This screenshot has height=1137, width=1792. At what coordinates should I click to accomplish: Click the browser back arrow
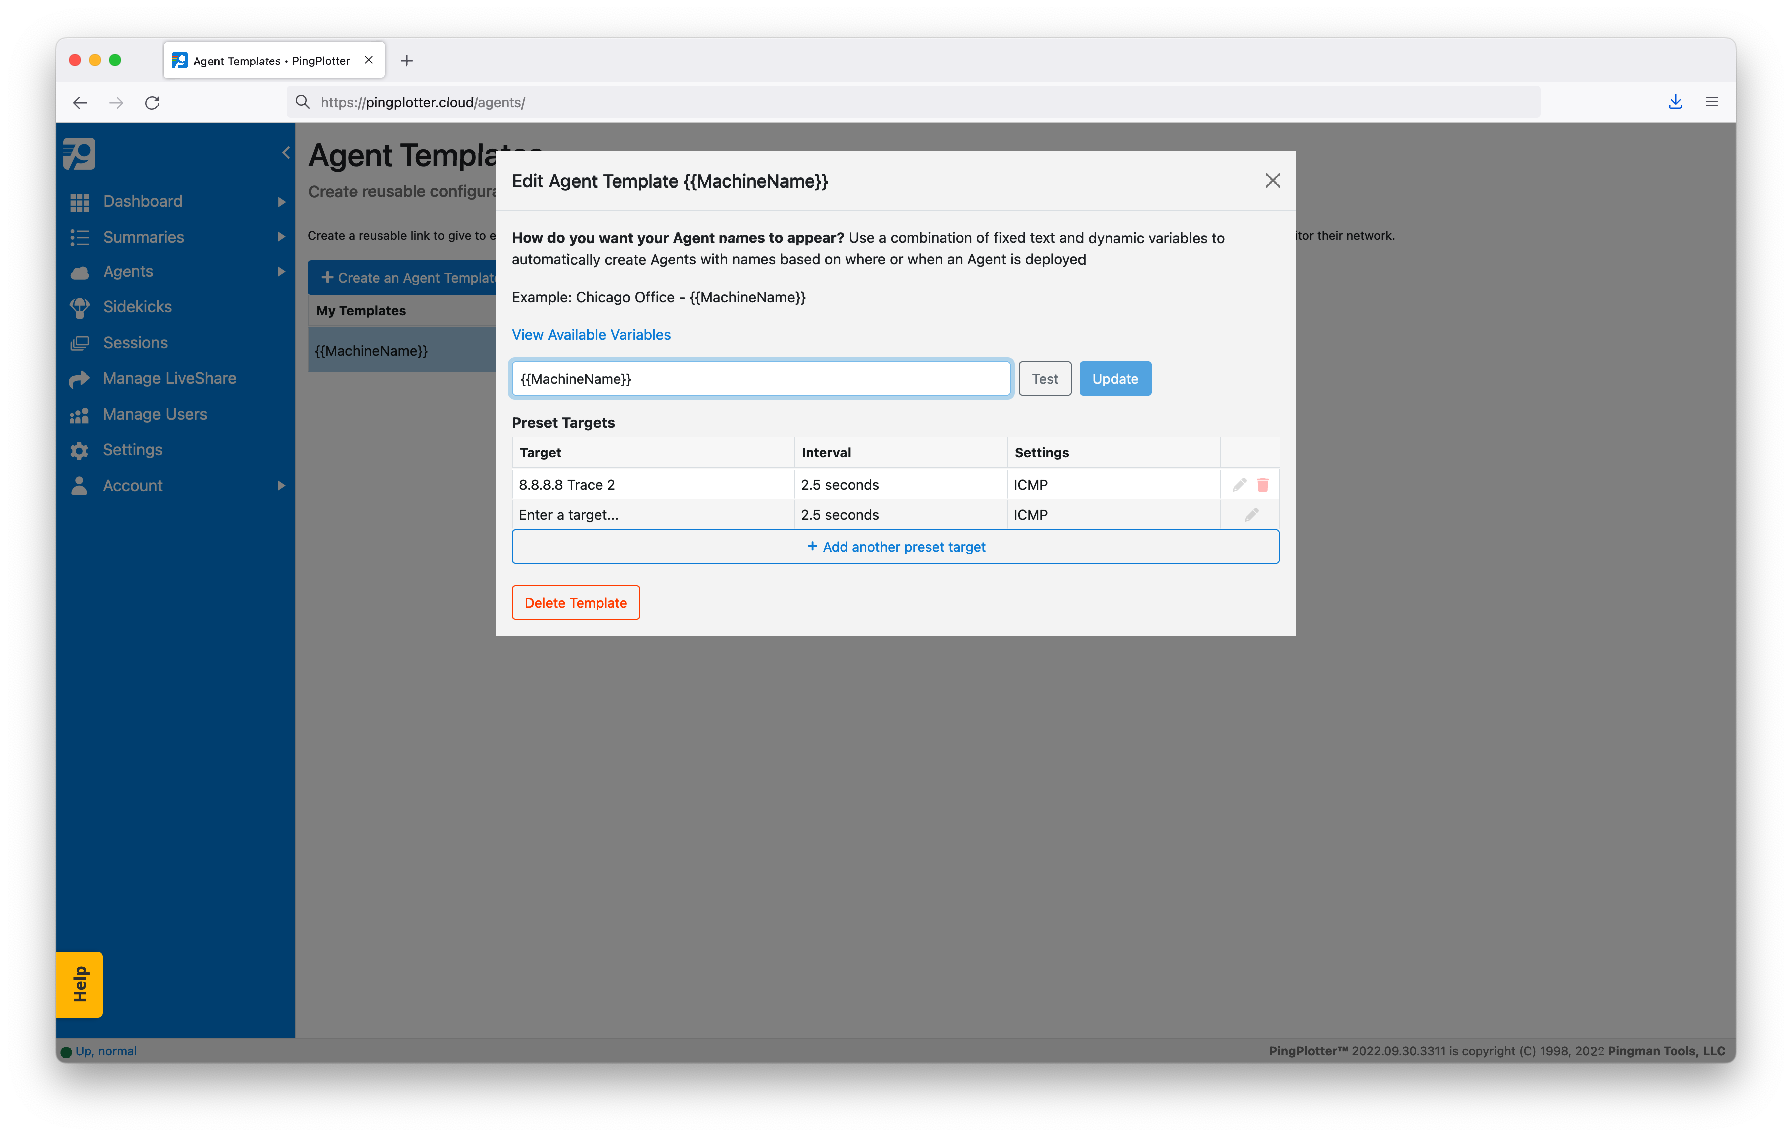(x=80, y=102)
